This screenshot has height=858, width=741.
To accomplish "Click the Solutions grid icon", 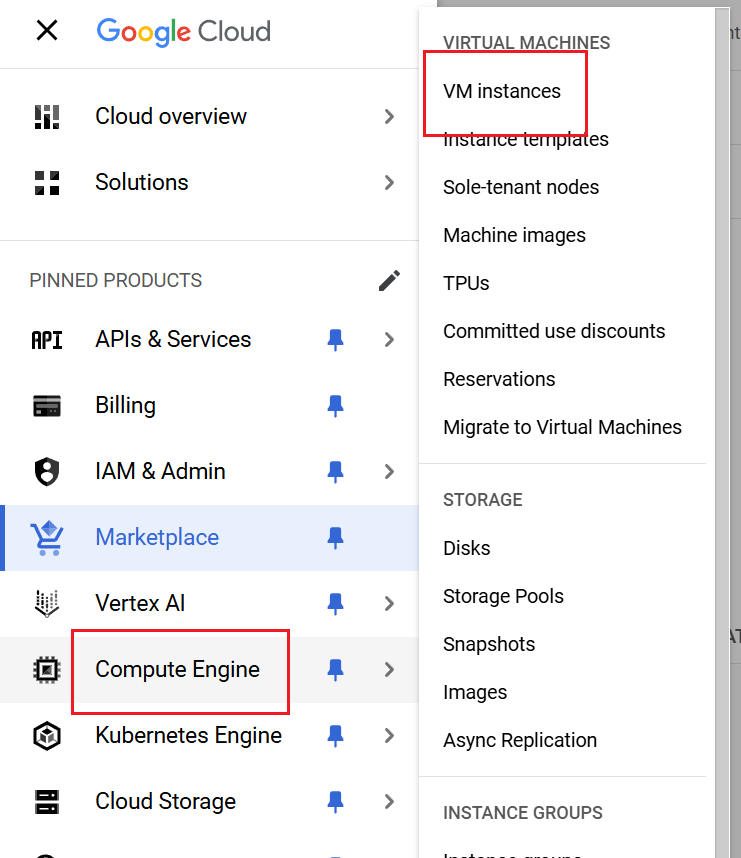I will [x=47, y=183].
